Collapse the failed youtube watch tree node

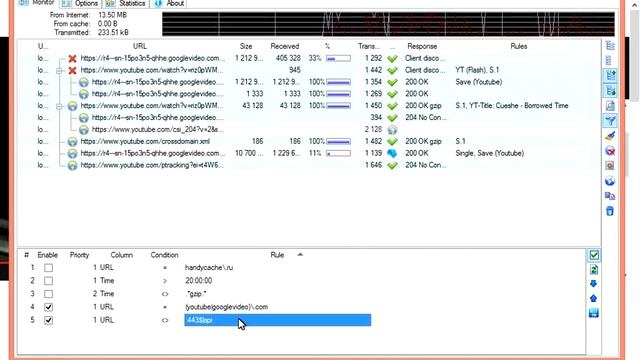tap(59, 71)
